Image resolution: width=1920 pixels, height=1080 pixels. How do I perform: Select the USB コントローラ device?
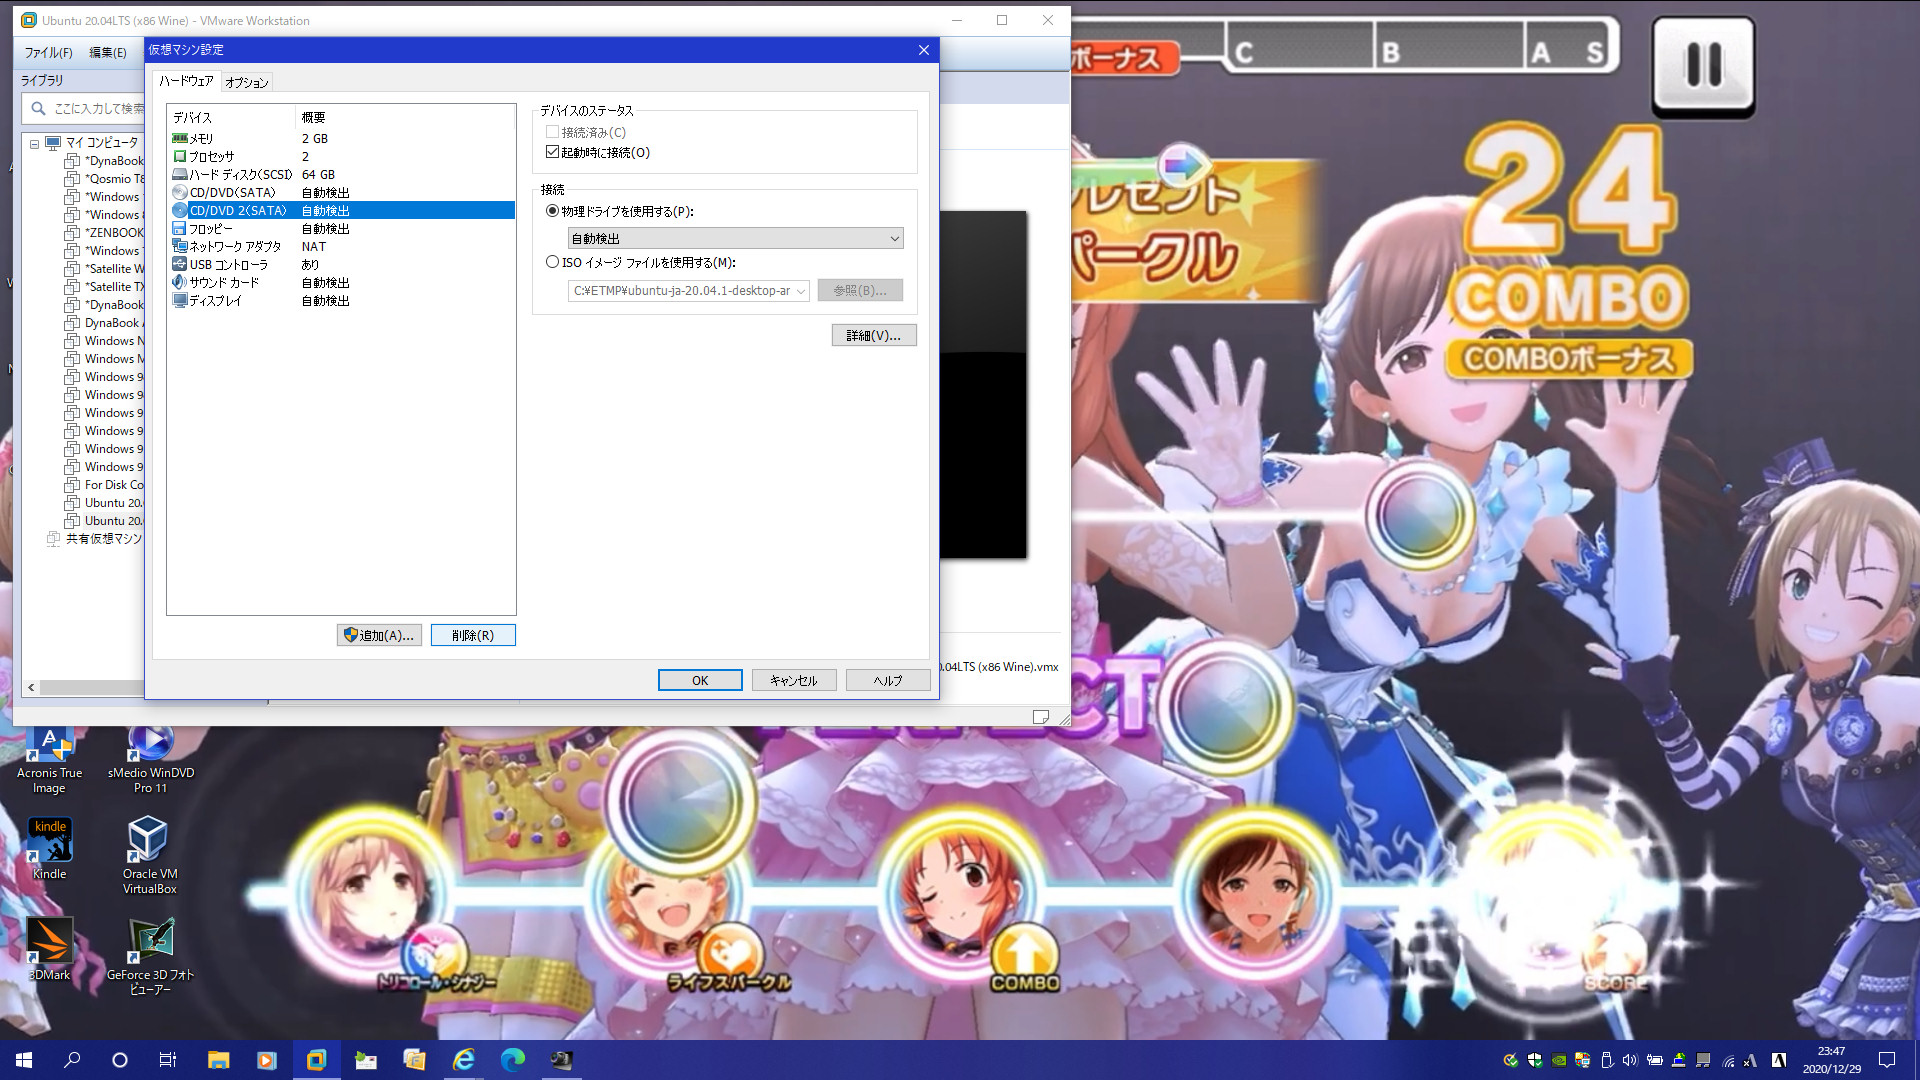341,264
